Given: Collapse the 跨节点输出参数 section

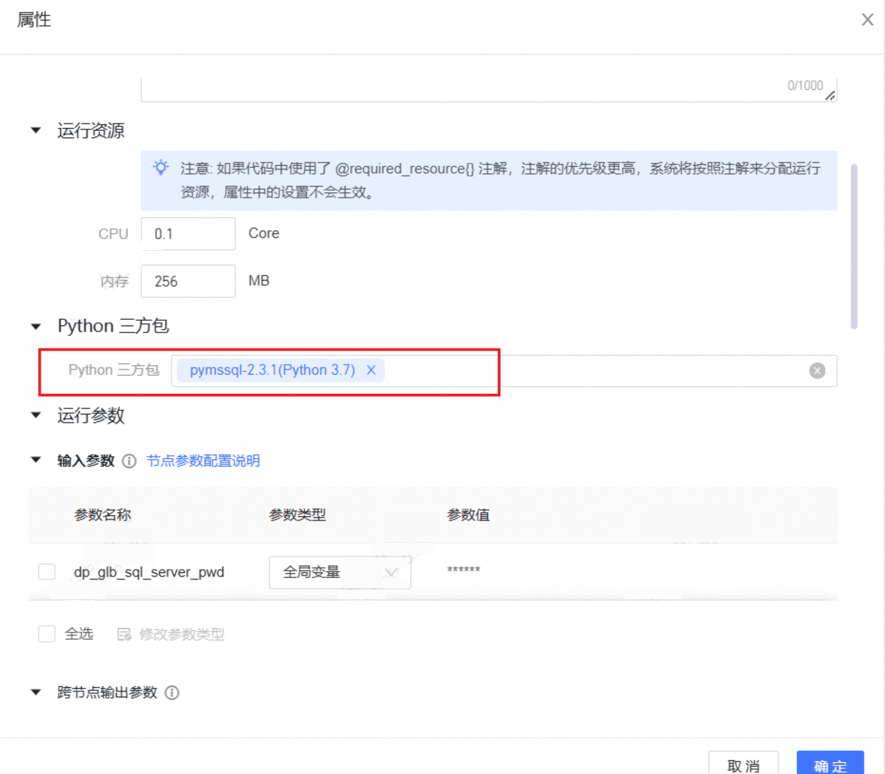Looking at the screenshot, I should (36, 692).
